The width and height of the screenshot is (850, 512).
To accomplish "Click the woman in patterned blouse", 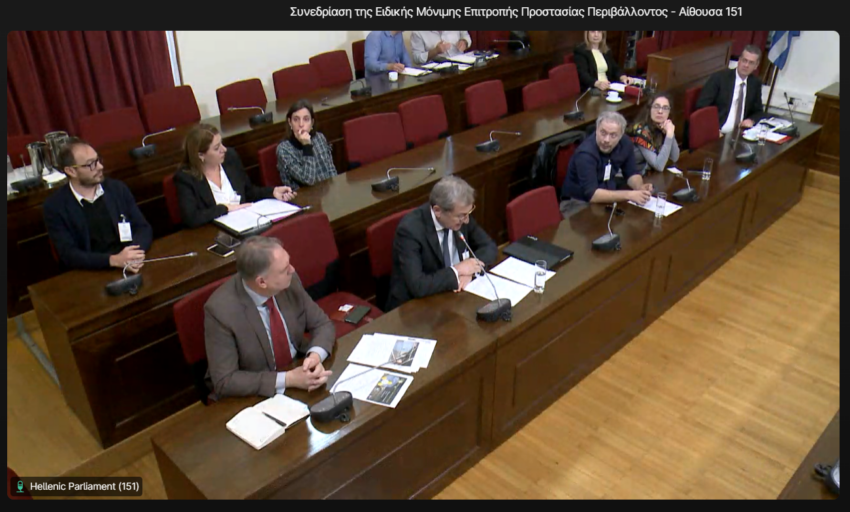I will click(x=304, y=148).
